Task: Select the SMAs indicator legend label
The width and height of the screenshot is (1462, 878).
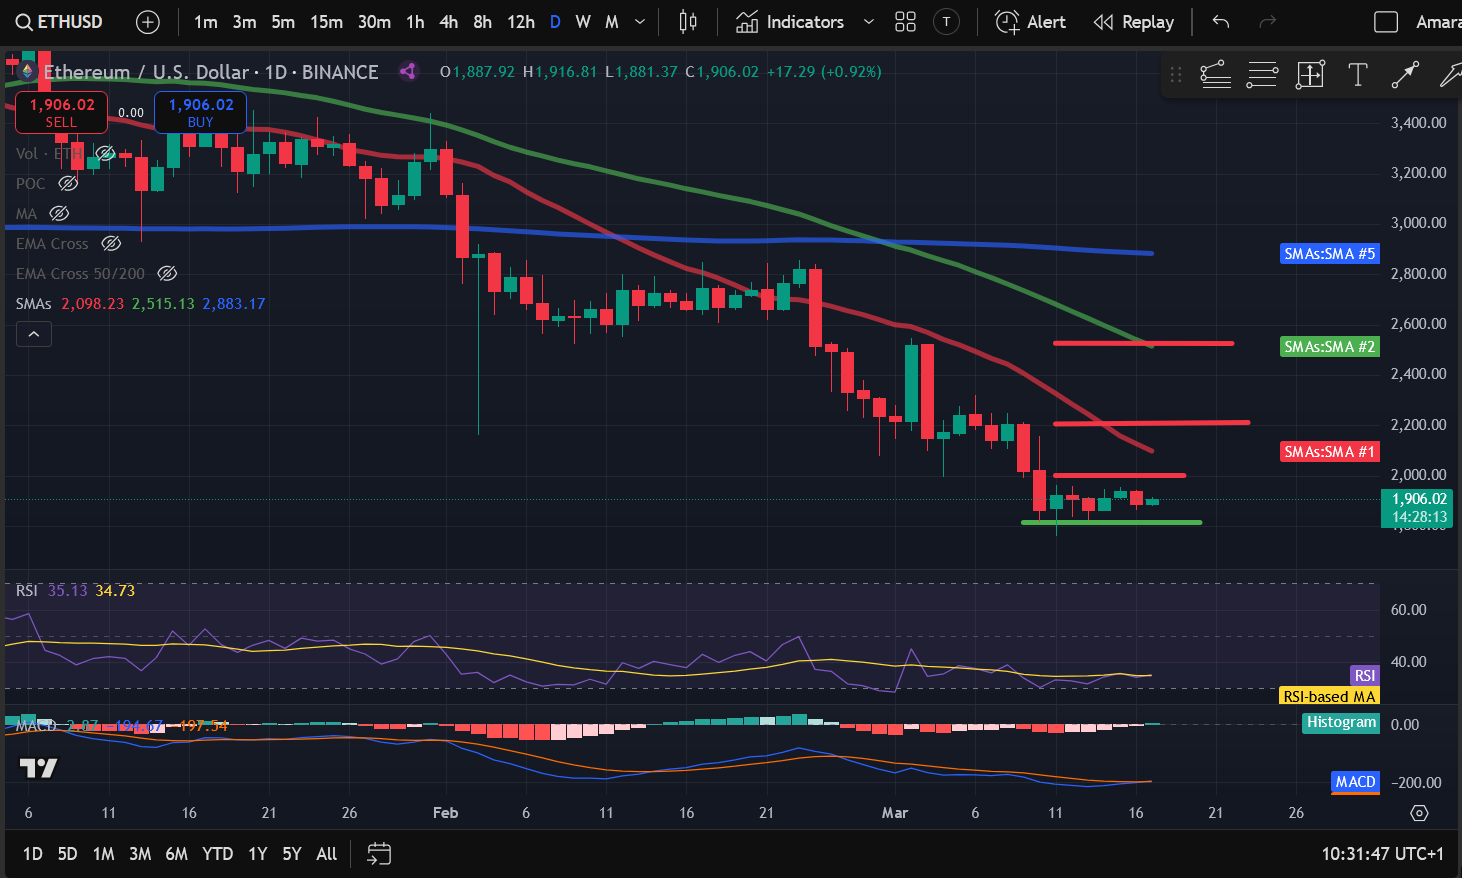Action: point(33,303)
